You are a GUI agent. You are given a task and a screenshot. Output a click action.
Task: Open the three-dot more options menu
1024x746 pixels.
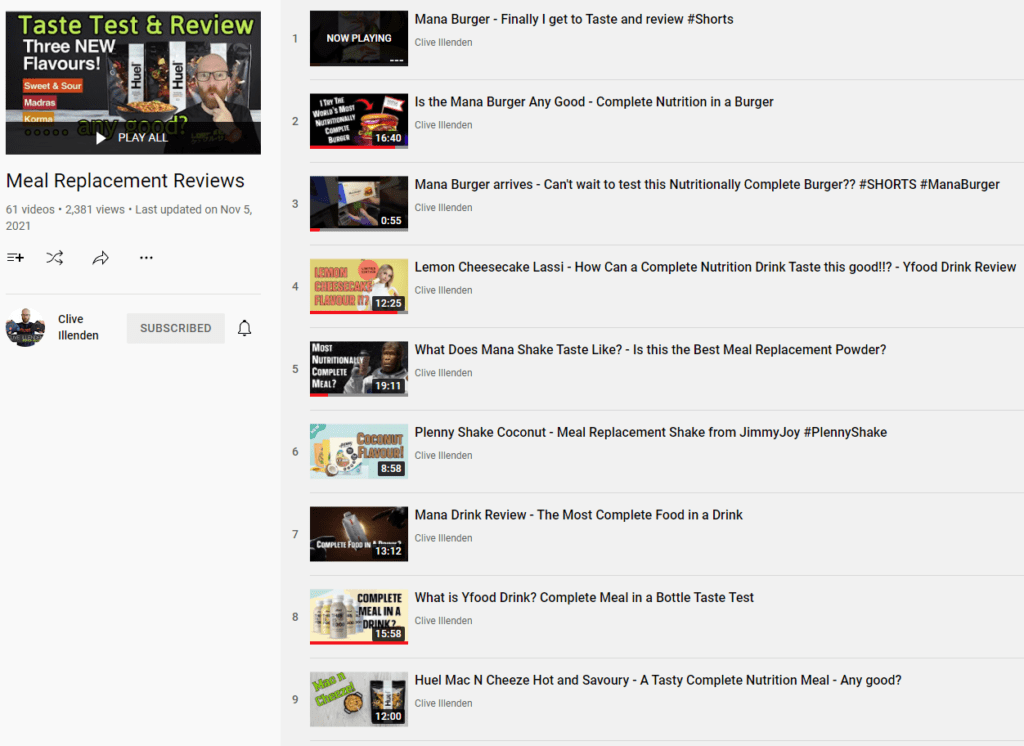click(146, 258)
